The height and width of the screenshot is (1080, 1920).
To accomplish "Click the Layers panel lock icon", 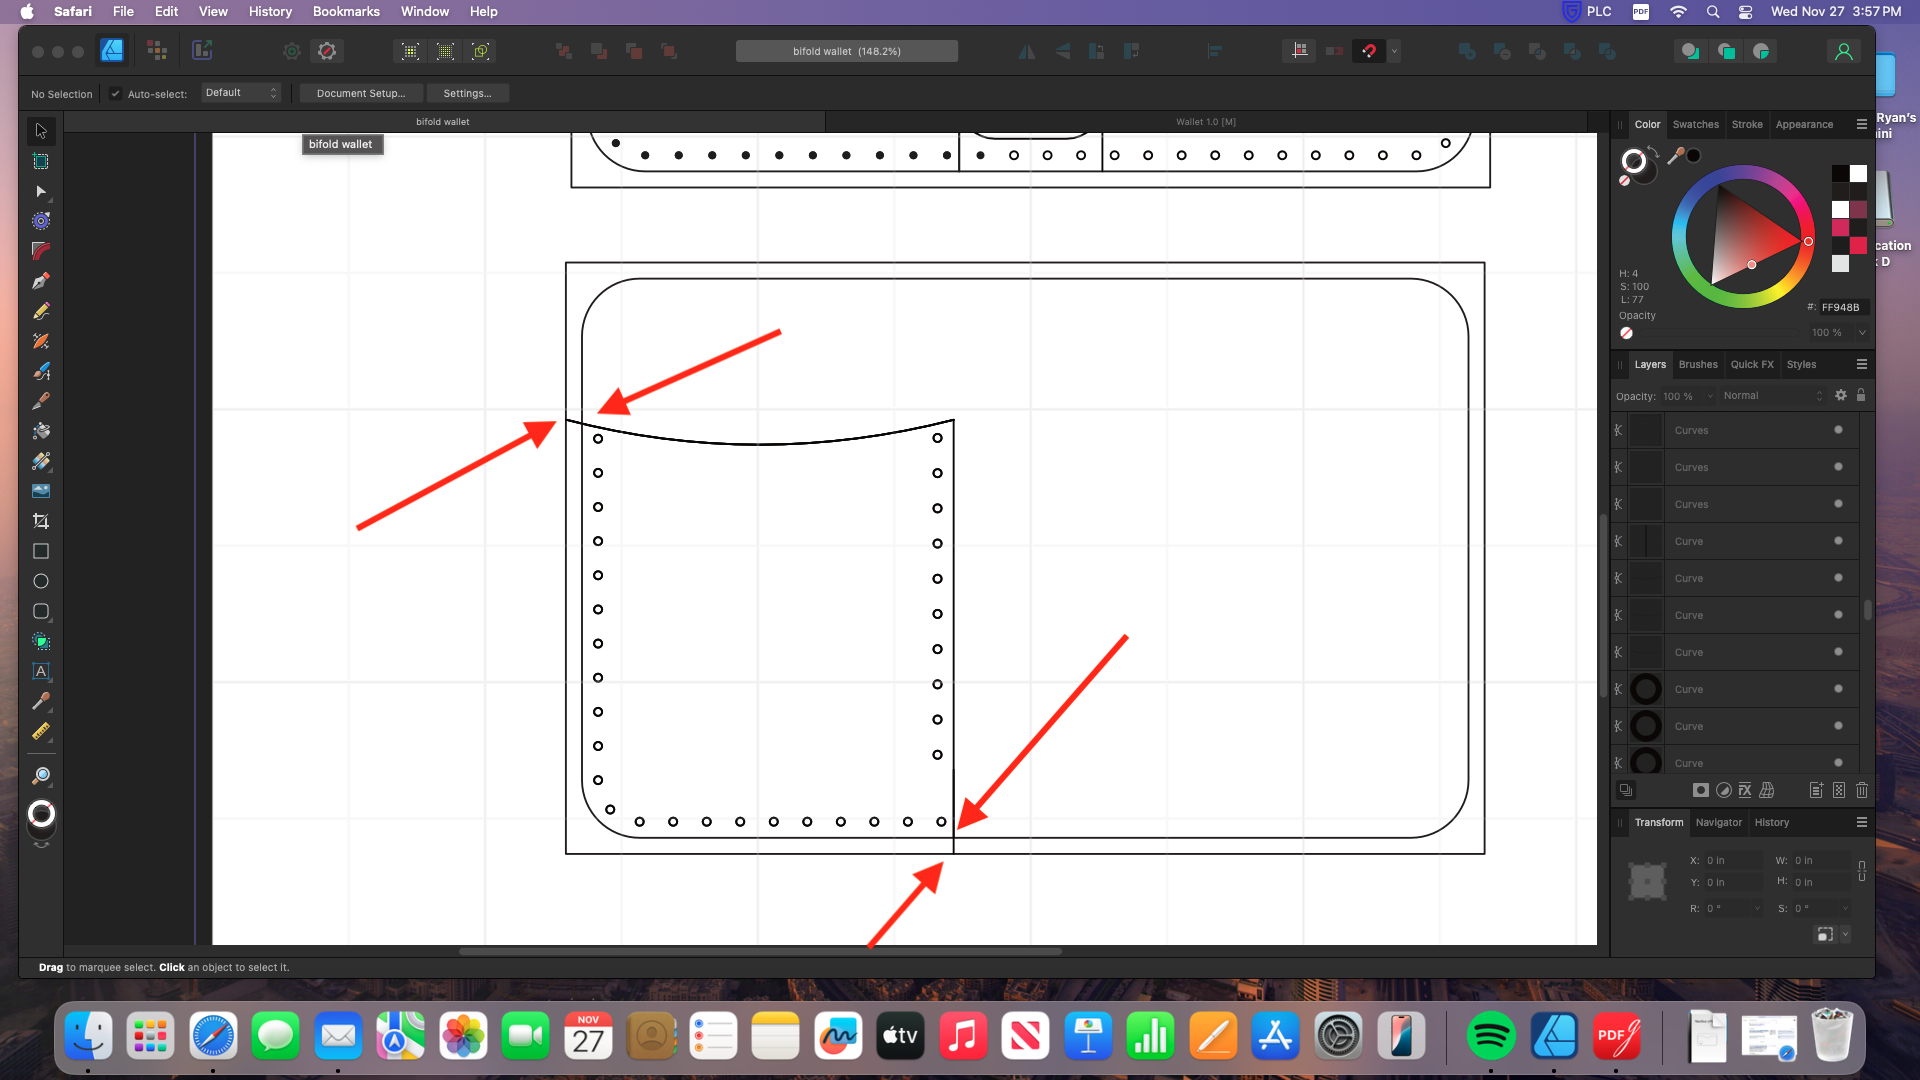I will [x=1861, y=395].
